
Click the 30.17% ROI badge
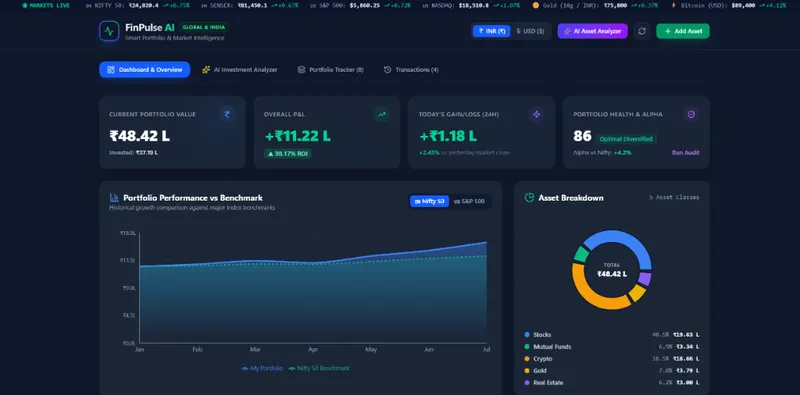(x=288, y=153)
